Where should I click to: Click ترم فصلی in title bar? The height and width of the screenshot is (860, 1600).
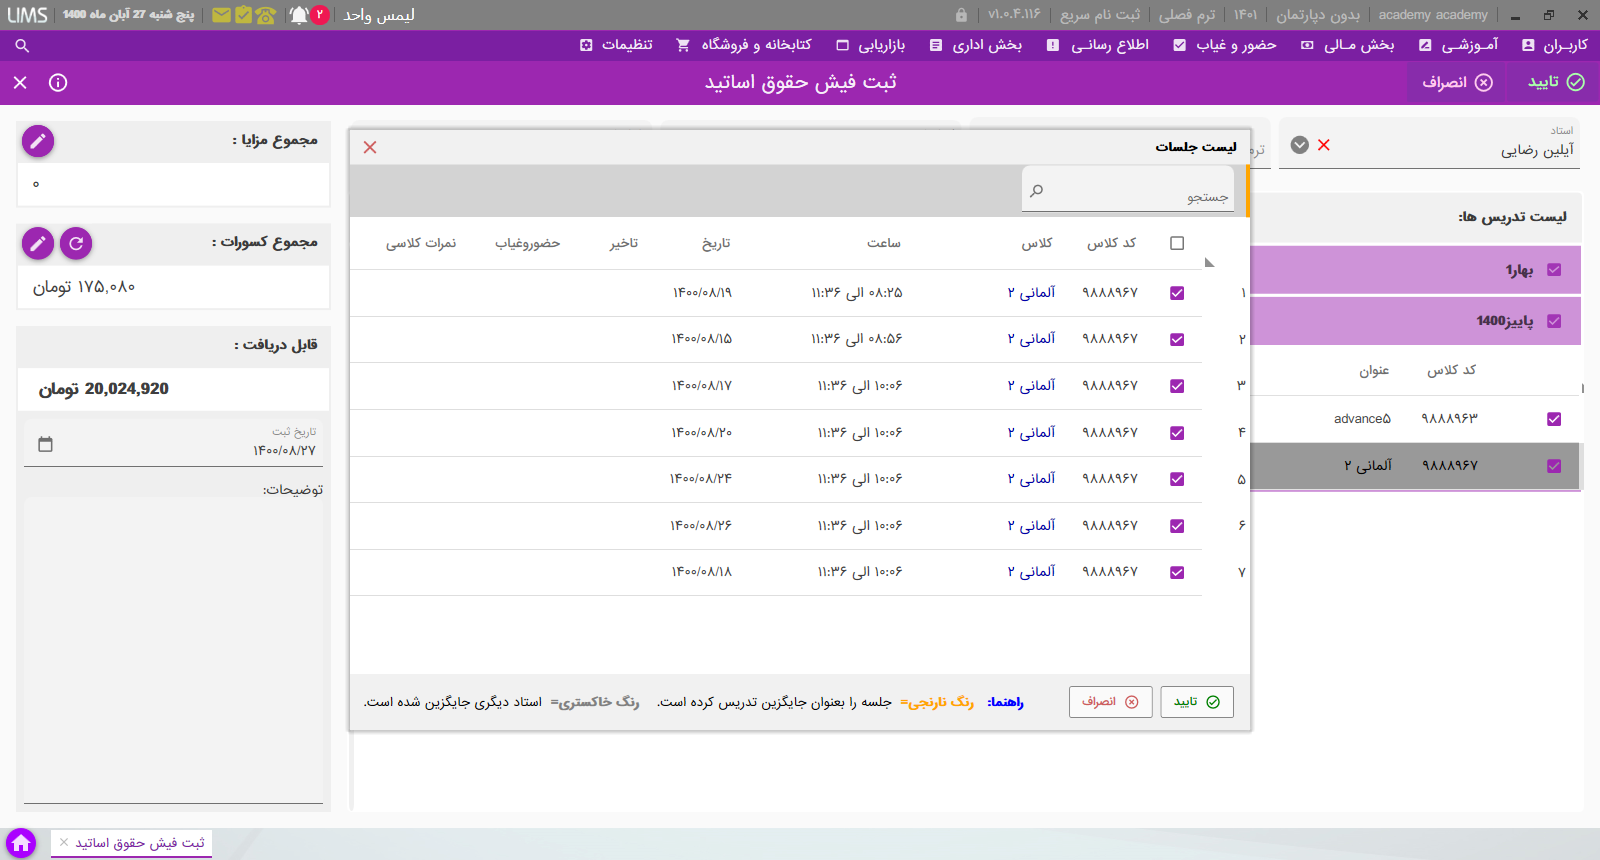click(x=1187, y=15)
